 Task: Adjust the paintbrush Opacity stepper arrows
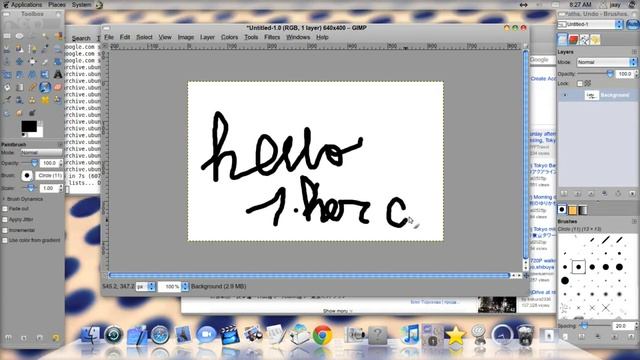[x=61, y=163]
